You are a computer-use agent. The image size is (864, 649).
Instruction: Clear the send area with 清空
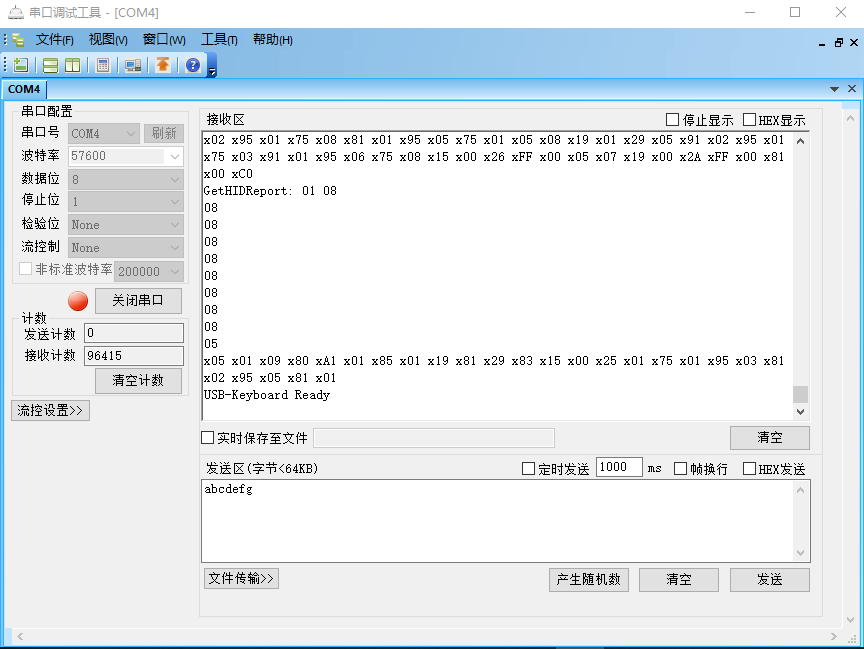coord(678,580)
